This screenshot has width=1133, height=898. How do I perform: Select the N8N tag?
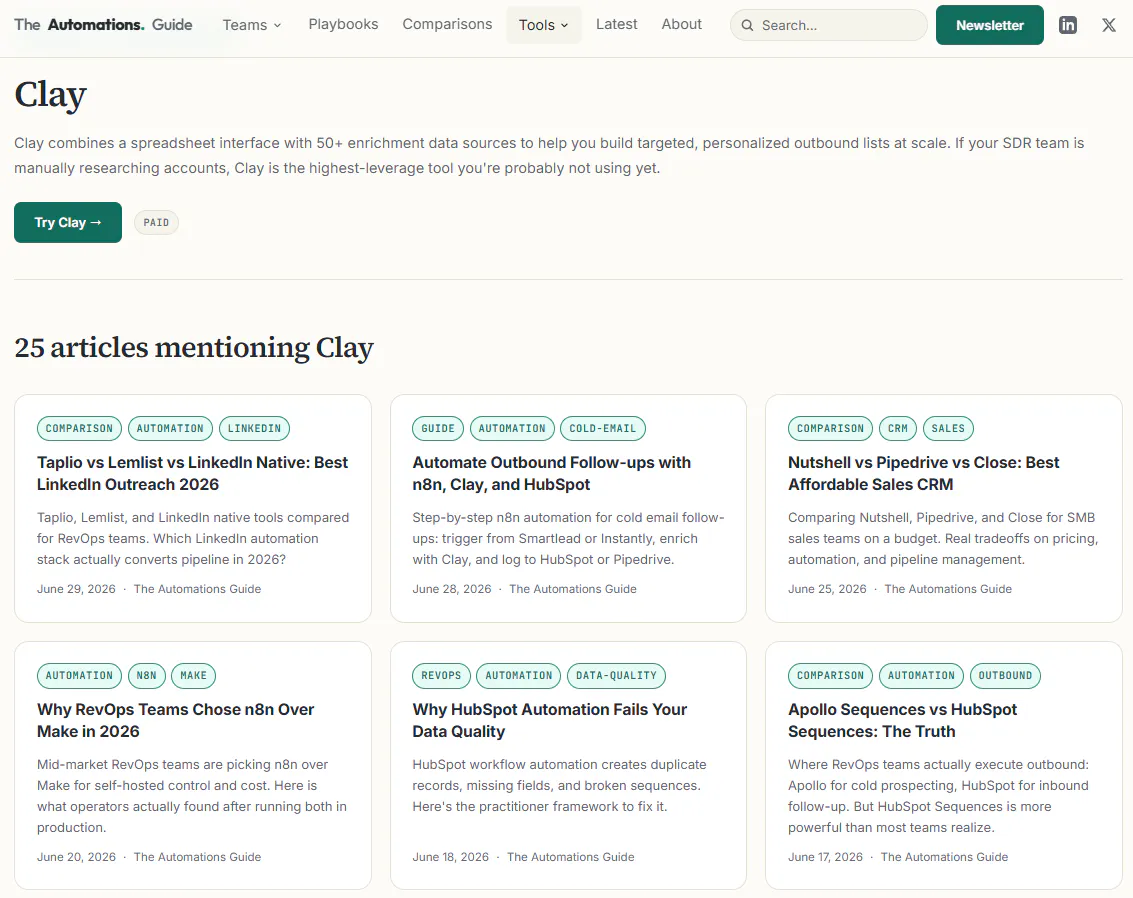[x=147, y=675]
